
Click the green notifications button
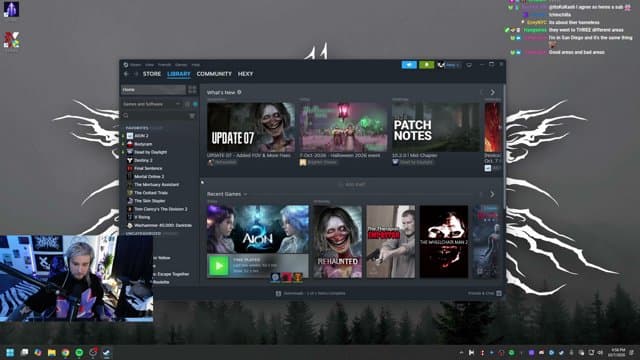click(427, 65)
